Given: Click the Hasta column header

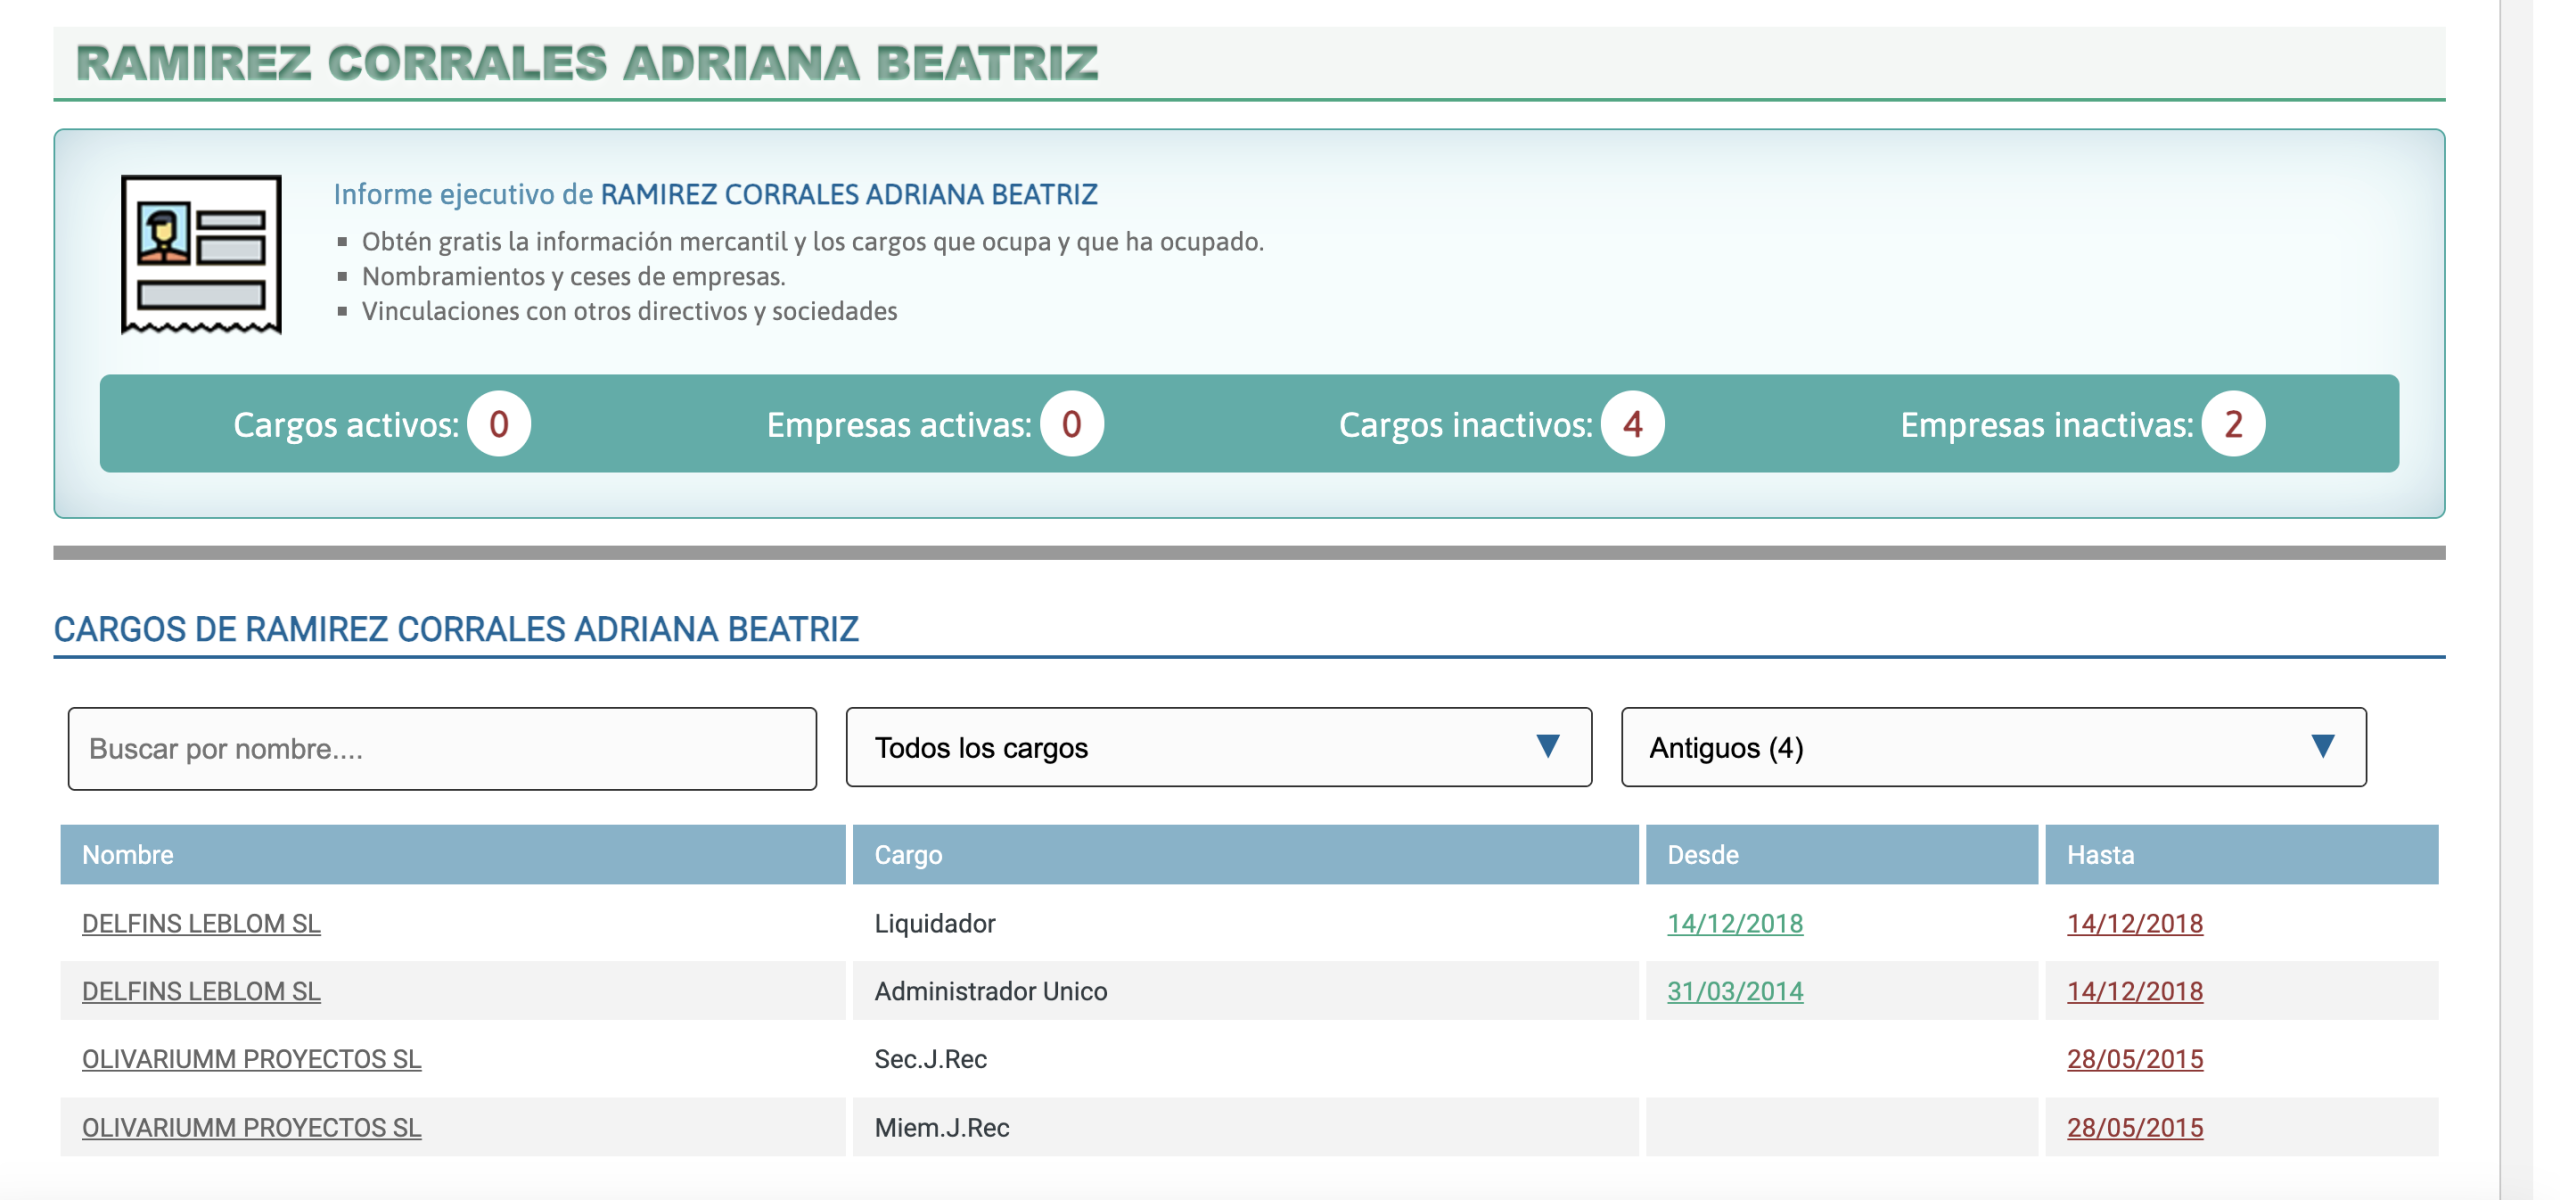Looking at the screenshot, I should pyautogui.click(x=2100, y=855).
